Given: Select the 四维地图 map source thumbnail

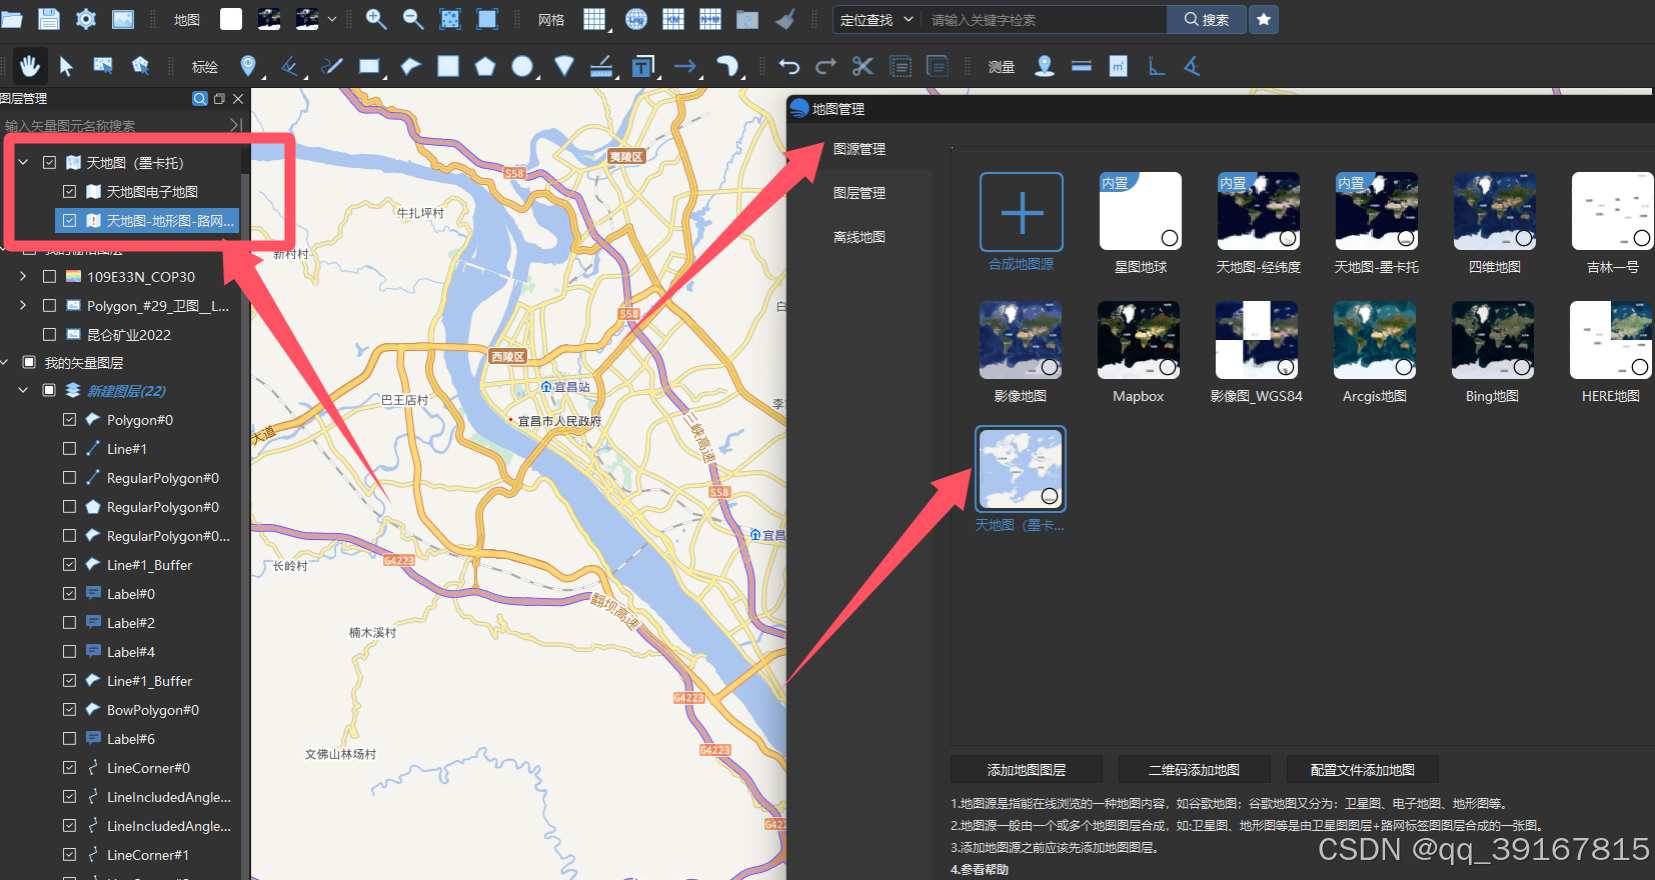Looking at the screenshot, I should (1495, 211).
